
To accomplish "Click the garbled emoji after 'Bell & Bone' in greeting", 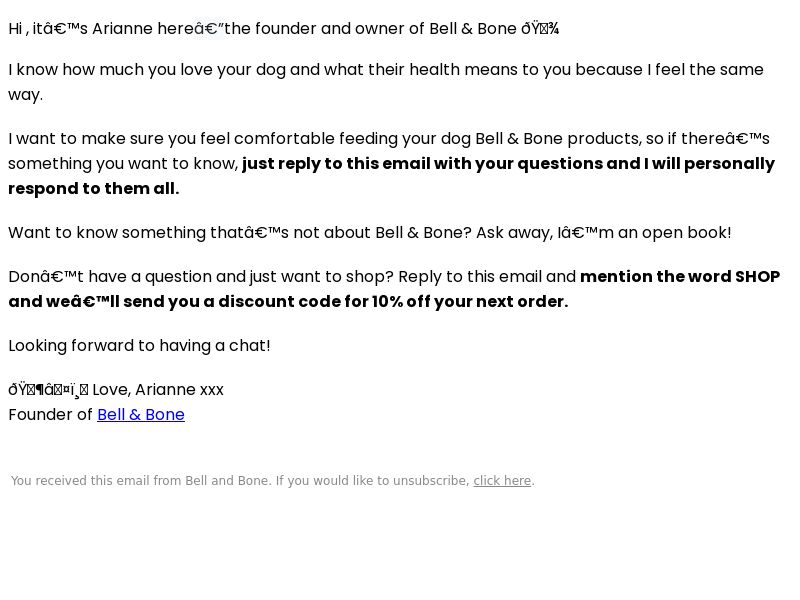I will [540, 29].
